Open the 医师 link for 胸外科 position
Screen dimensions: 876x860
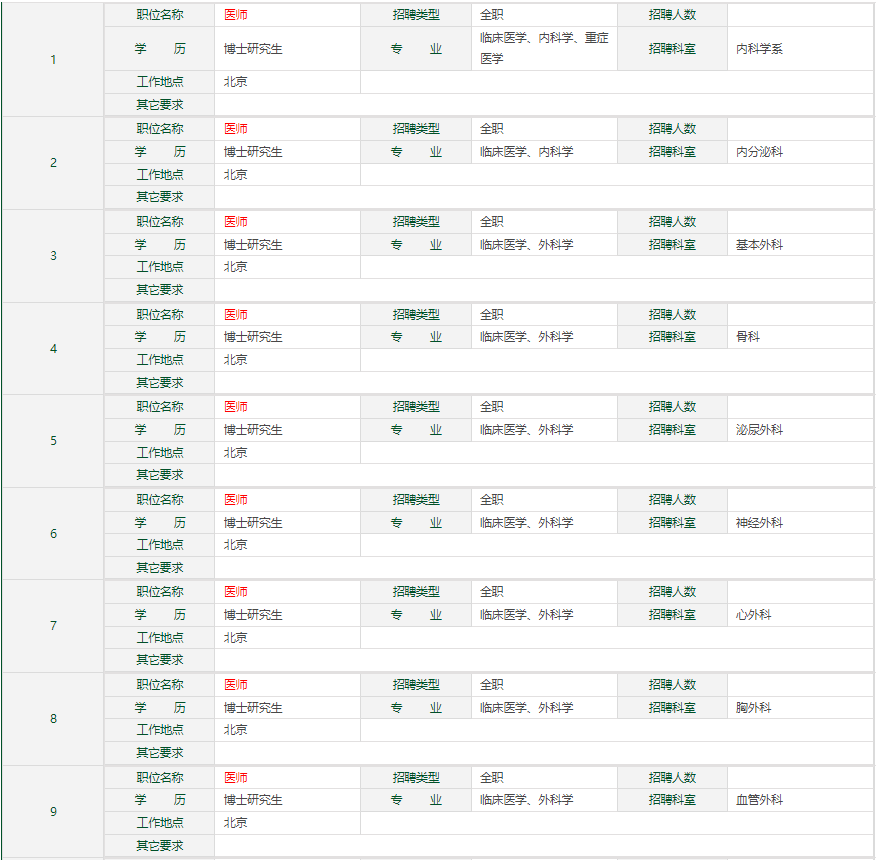click(x=236, y=685)
